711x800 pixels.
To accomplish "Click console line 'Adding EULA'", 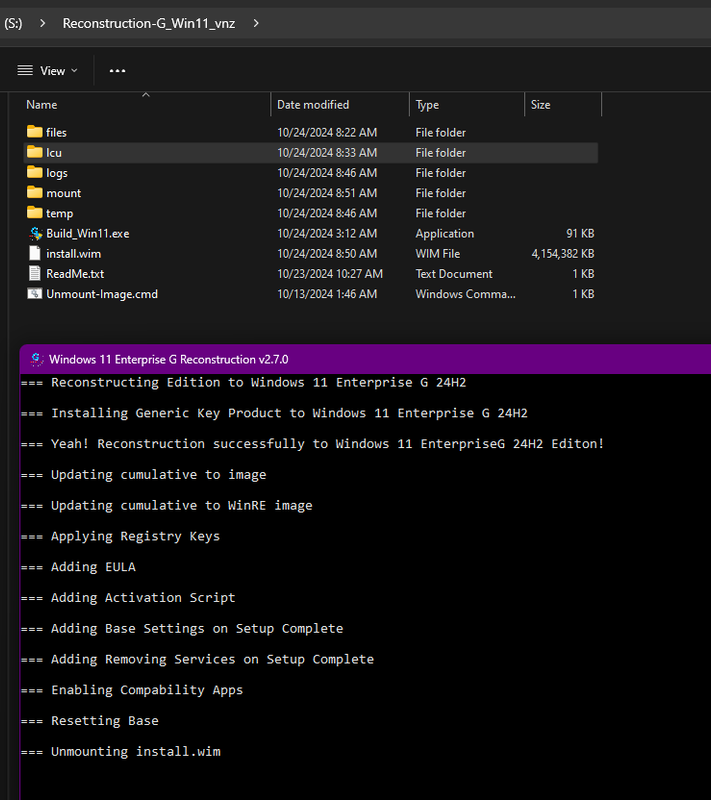I will (x=93, y=567).
